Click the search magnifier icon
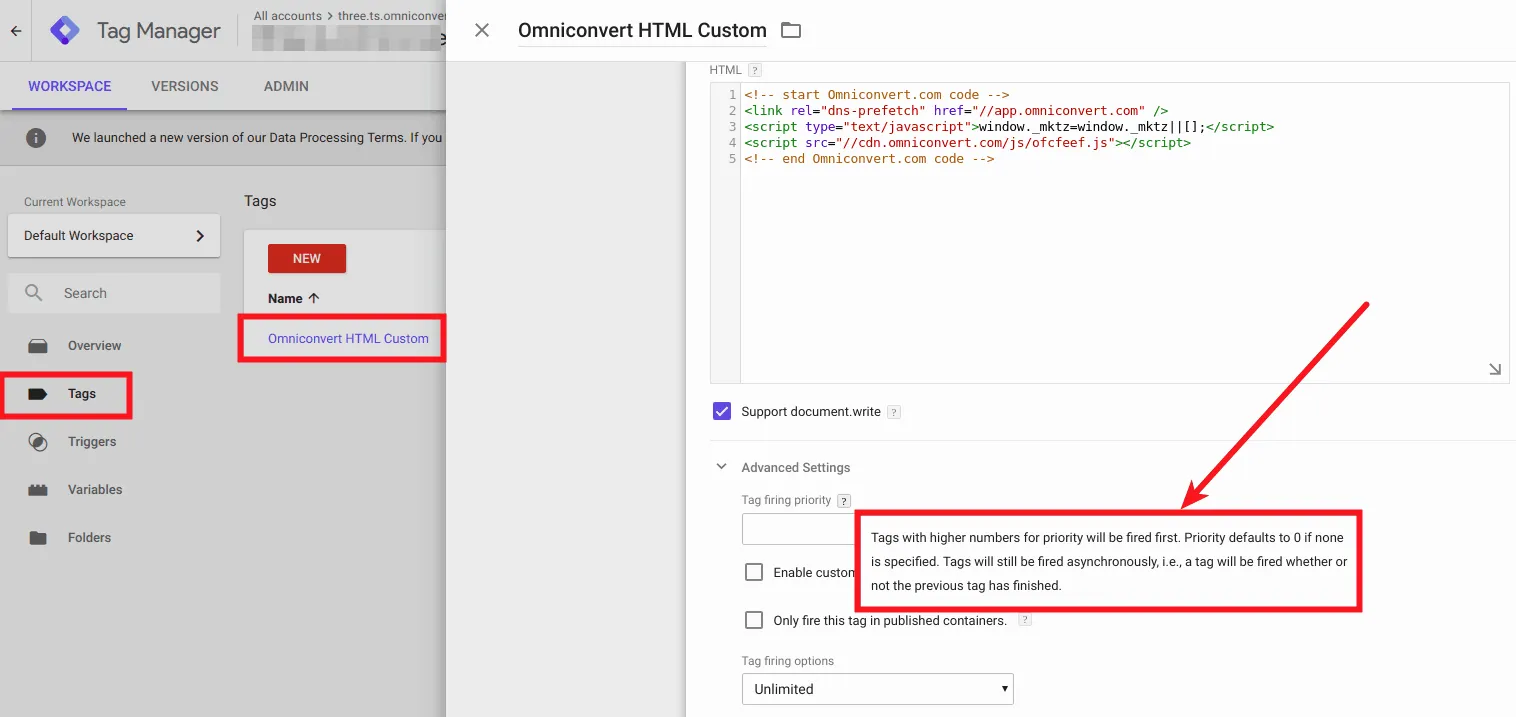The height and width of the screenshot is (717, 1516). pyautogui.click(x=34, y=293)
